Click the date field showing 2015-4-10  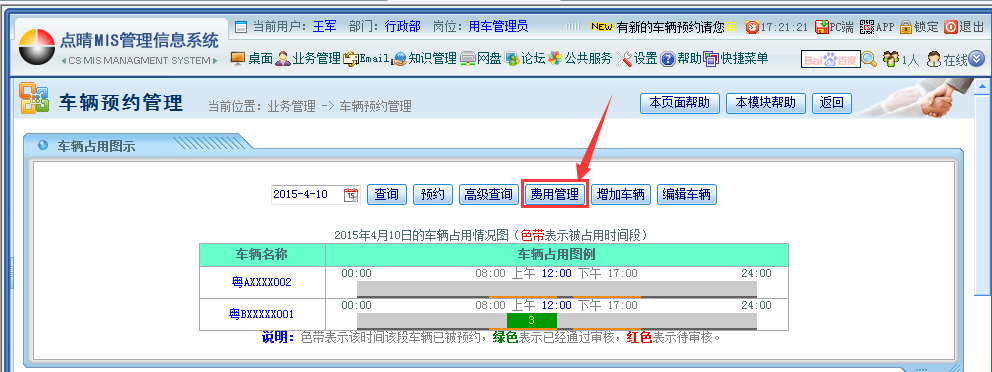[307, 195]
